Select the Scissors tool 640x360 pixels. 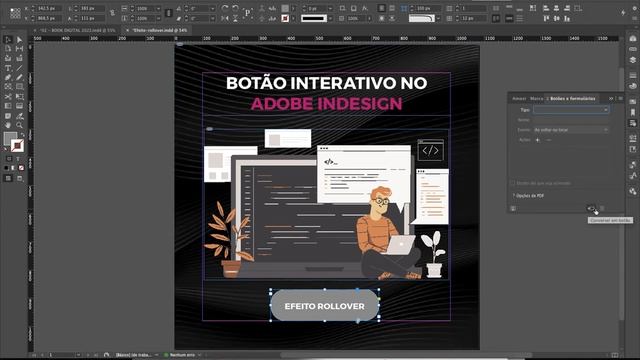click(x=8, y=97)
